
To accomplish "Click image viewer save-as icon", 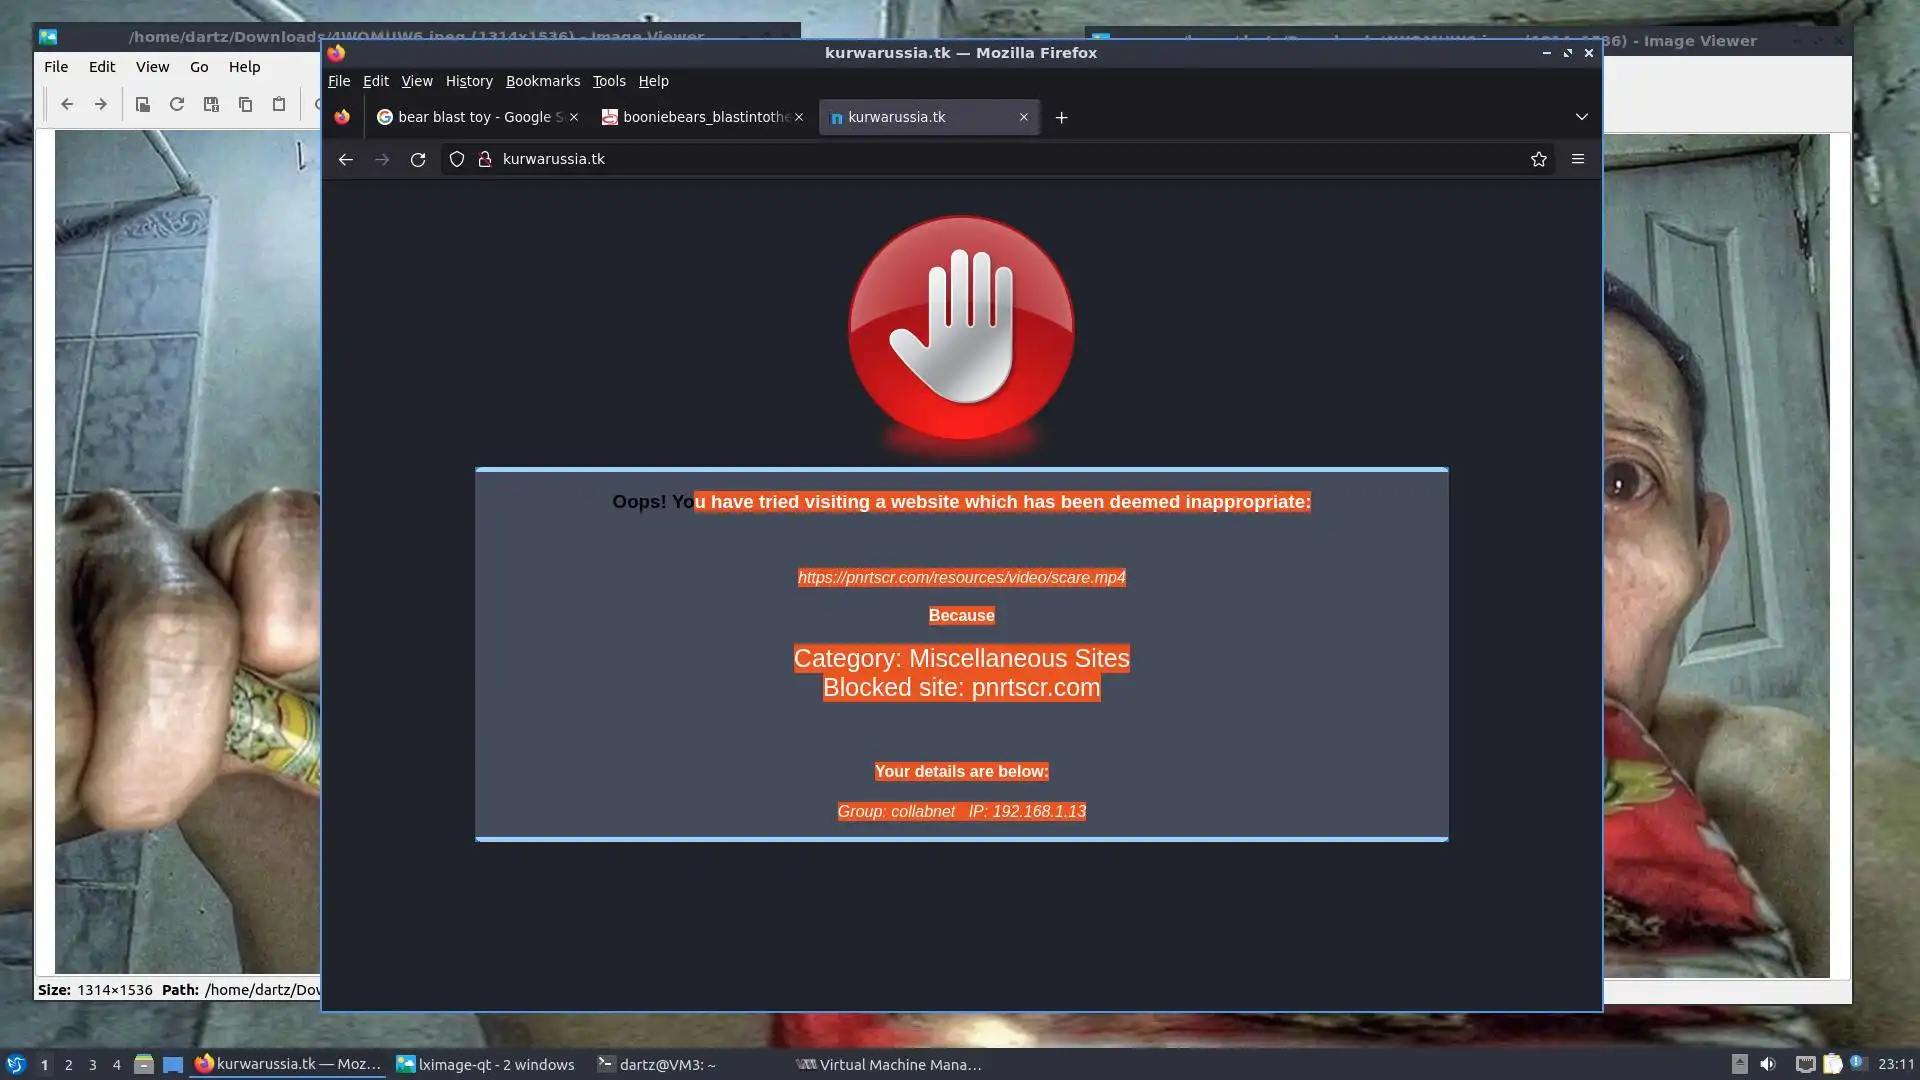I will click(211, 104).
